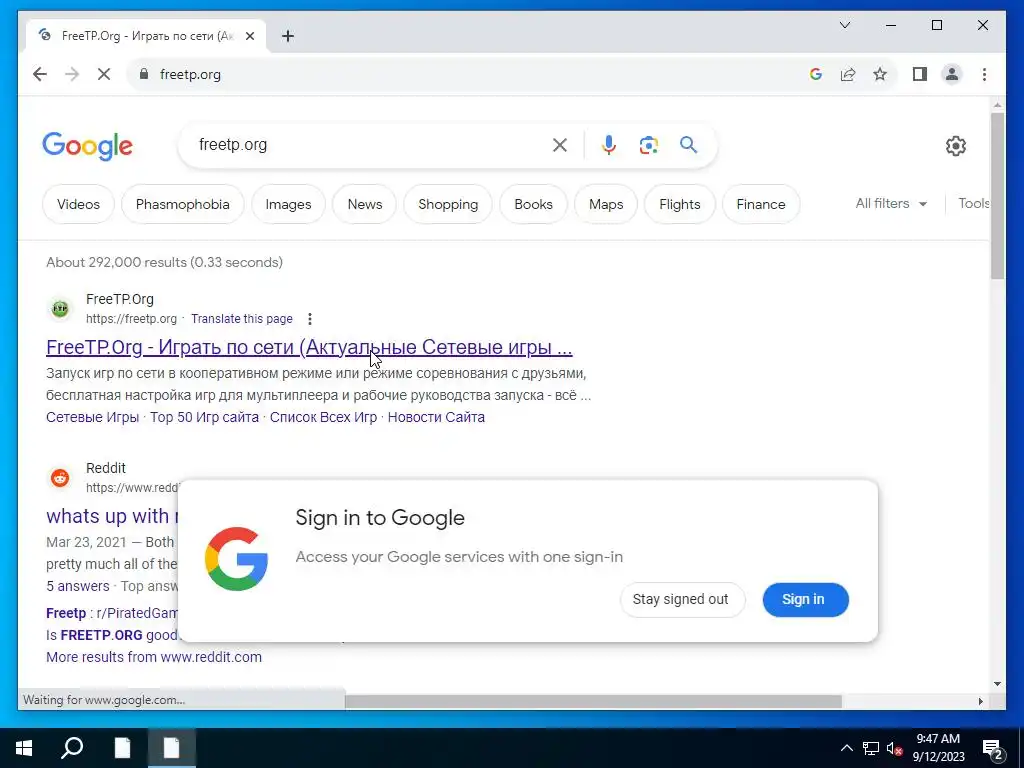The width and height of the screenshot is (1024, 768).
Task: Open Сетевые Игры sitelink
Action: coord(92,417)
